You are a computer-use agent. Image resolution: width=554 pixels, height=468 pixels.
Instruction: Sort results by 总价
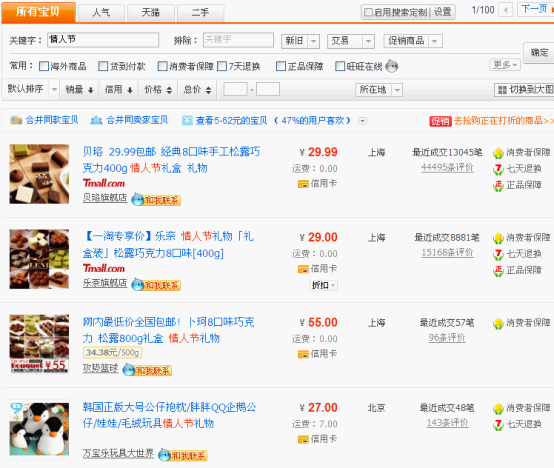click(x=197, y=90)
